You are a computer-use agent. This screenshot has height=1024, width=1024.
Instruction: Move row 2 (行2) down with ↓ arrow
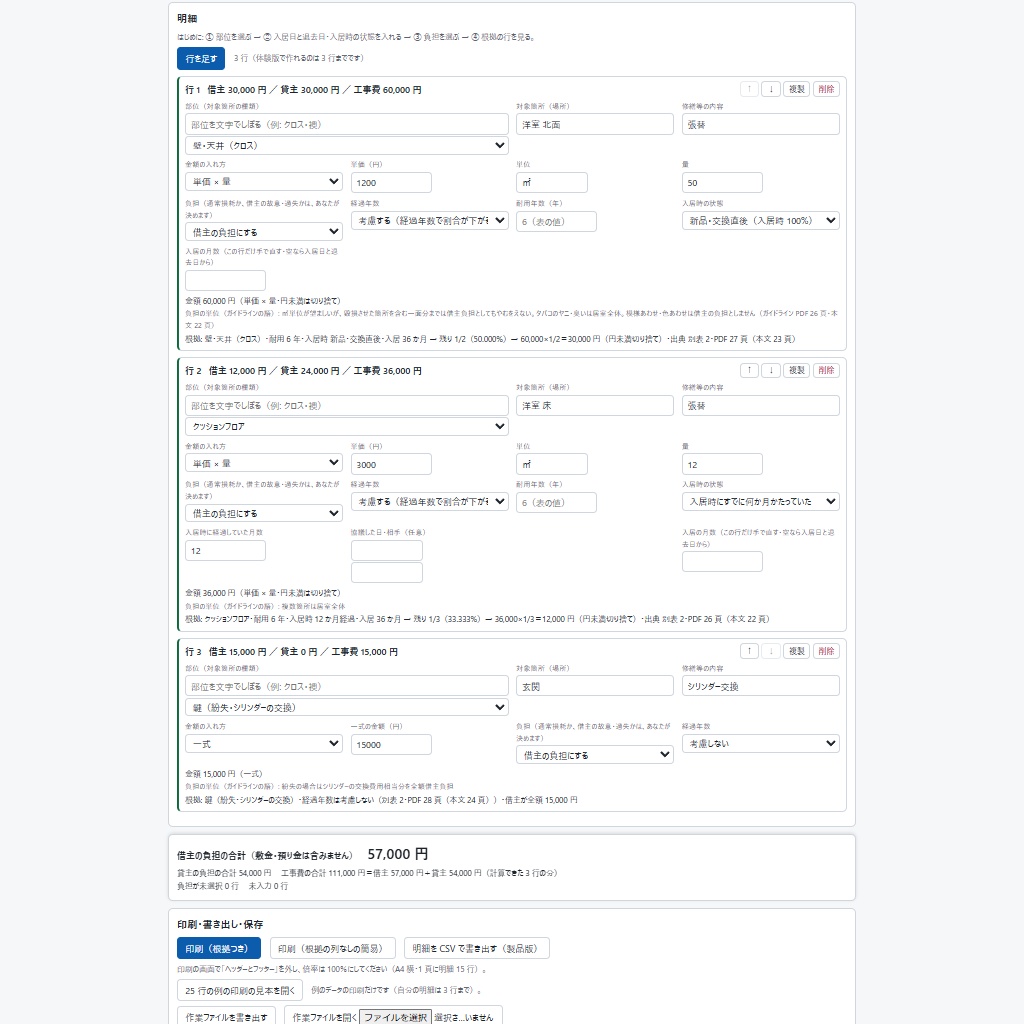771,370
